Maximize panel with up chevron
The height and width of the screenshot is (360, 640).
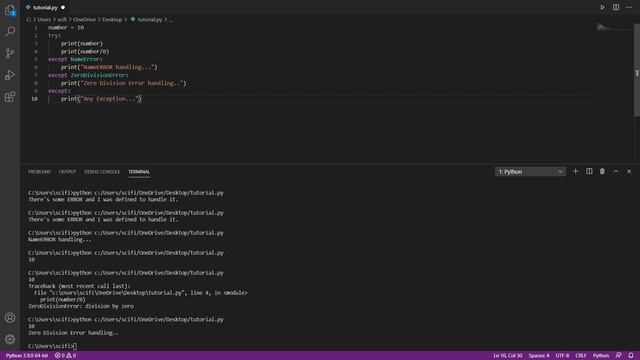pyautogui.click(x=616, y=171)
